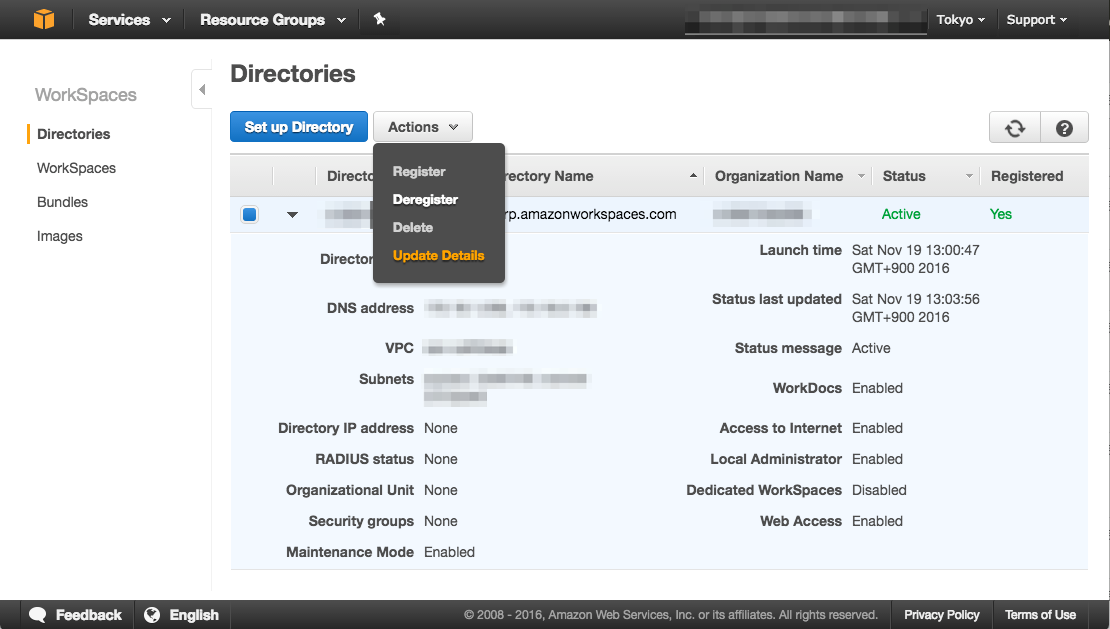Click the globe icon next to English
Screen dimensions: 1110x629
point(151,614)
